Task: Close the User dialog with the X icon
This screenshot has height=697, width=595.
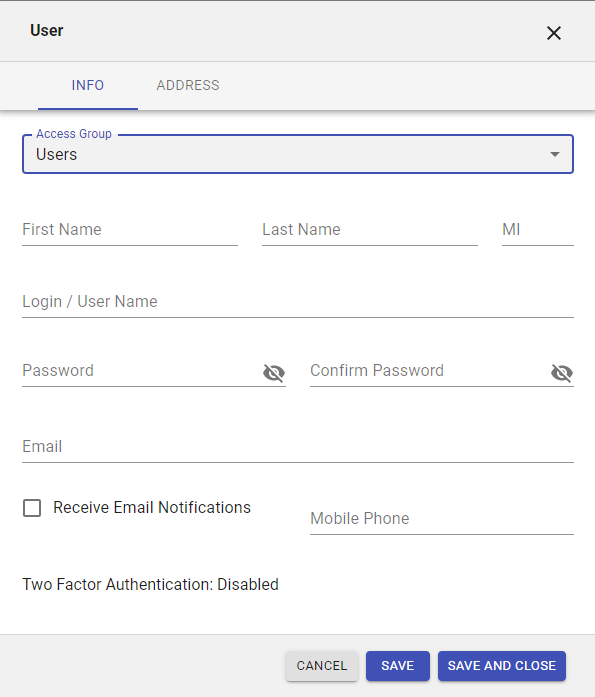Action: pyautogui.click(x=554, y=32)
